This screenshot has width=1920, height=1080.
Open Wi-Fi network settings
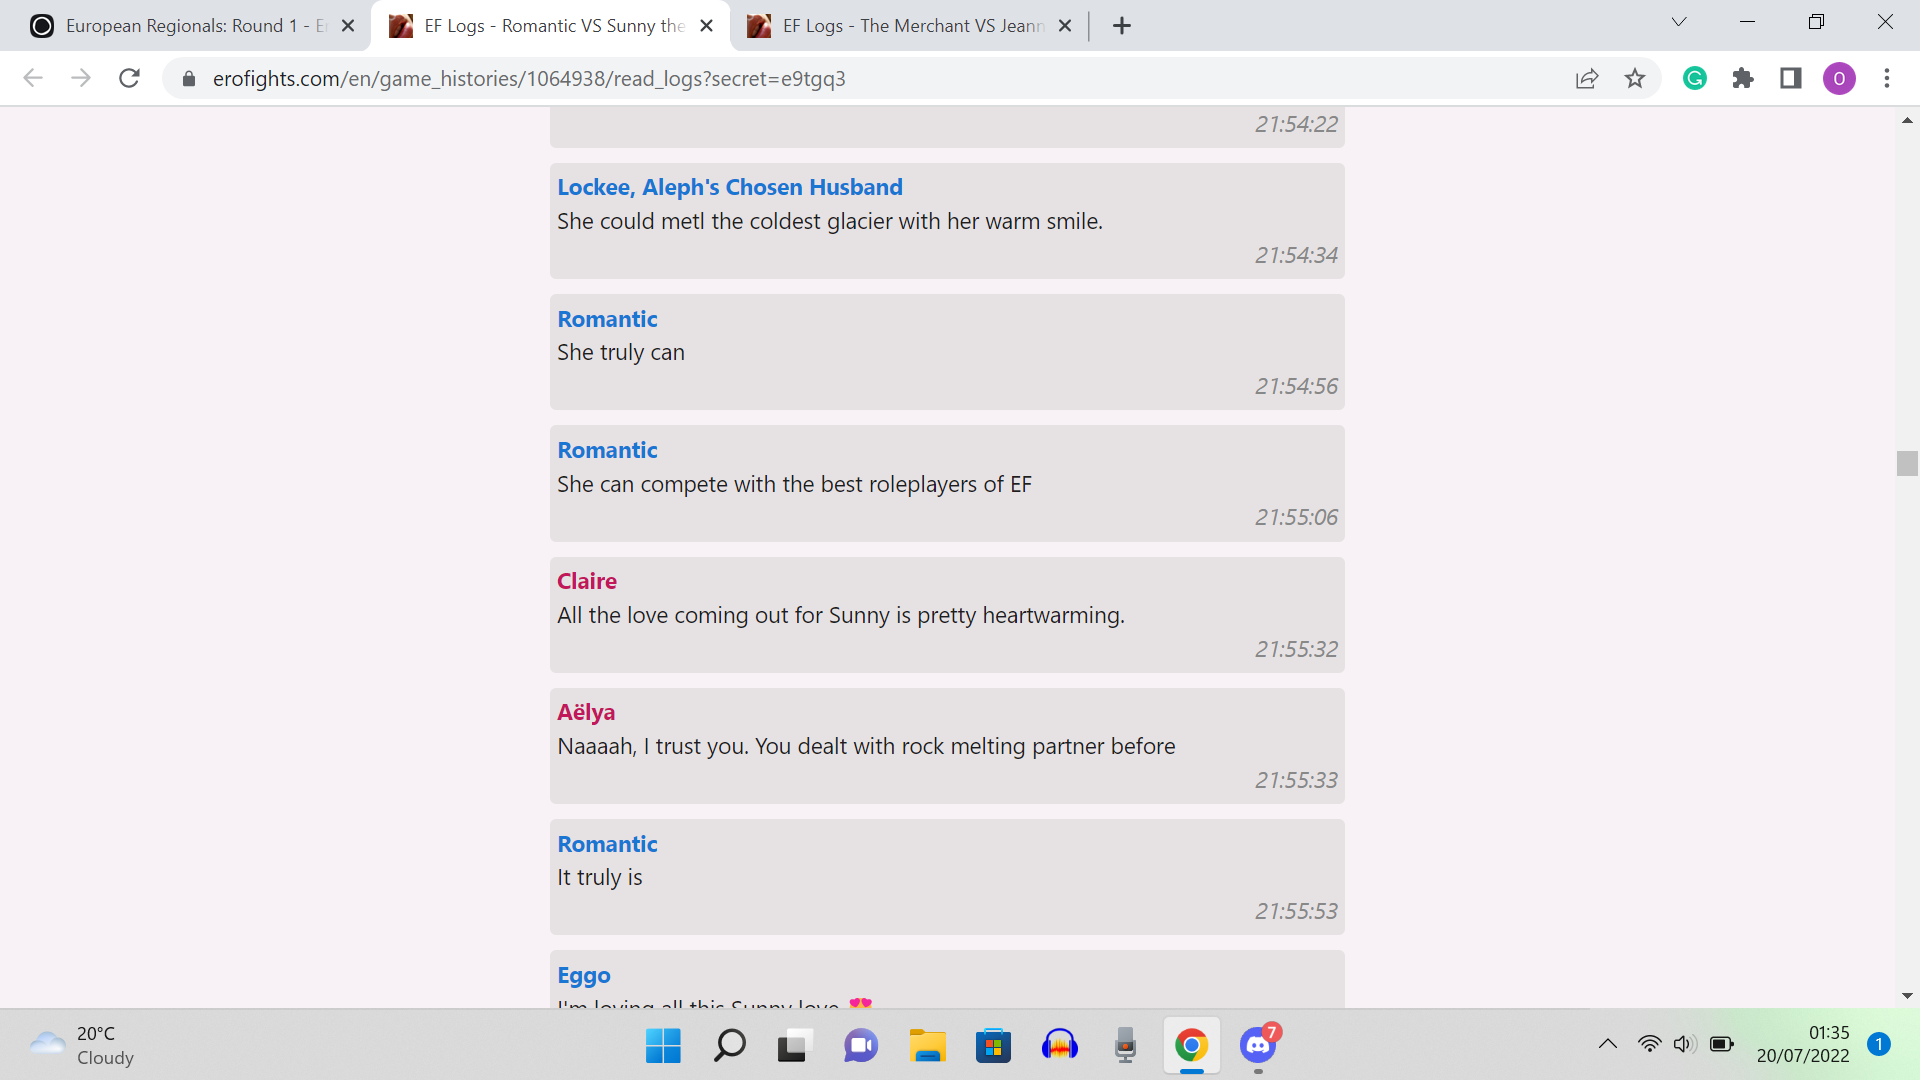coord(1649,1044)
